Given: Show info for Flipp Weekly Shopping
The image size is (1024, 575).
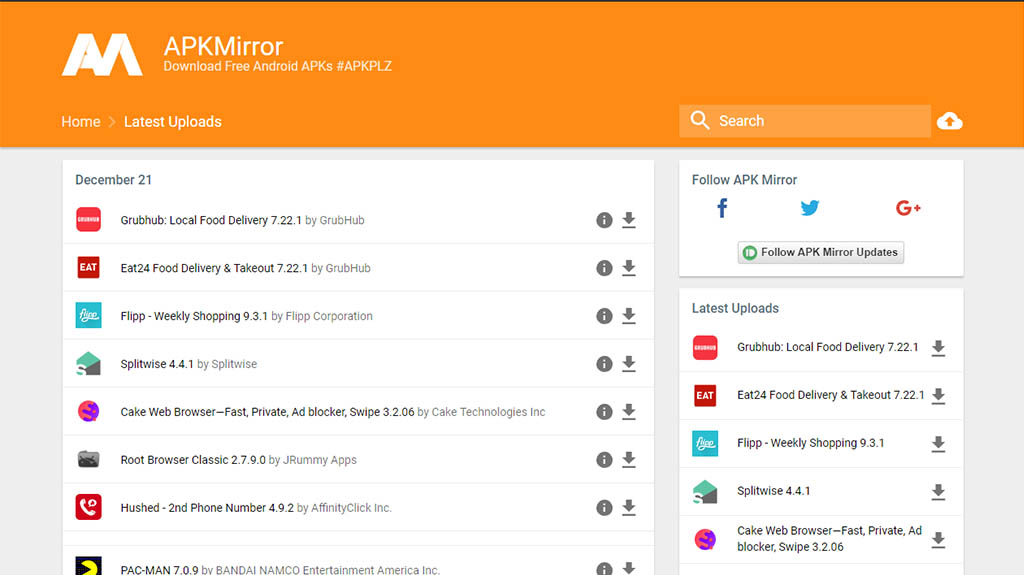Looking at the screenshot, I should pos(604,316).
